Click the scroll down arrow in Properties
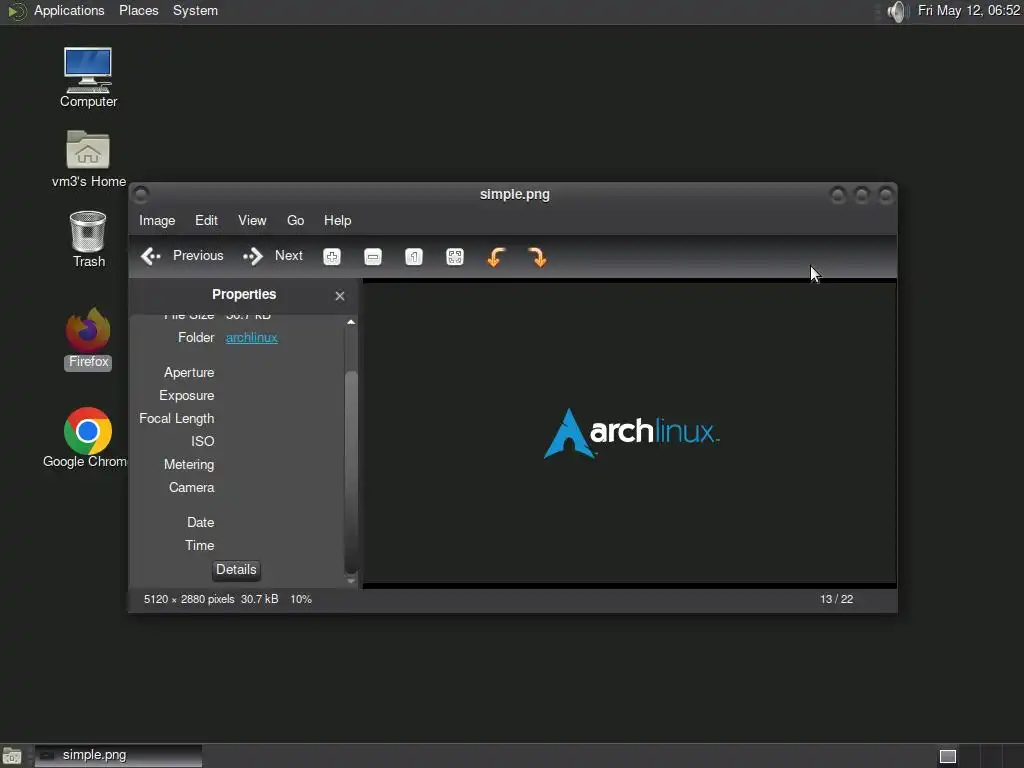1024x768 pixels. [x=351, y=581]
